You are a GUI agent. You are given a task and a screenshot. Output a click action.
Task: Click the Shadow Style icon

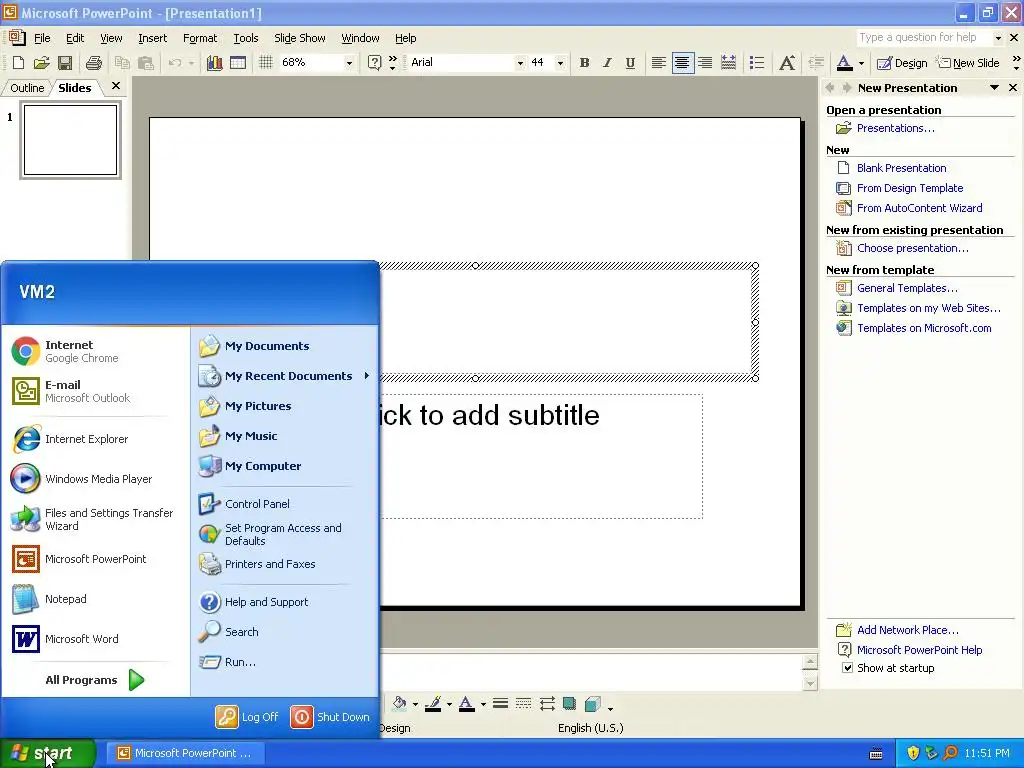point(569,703)
